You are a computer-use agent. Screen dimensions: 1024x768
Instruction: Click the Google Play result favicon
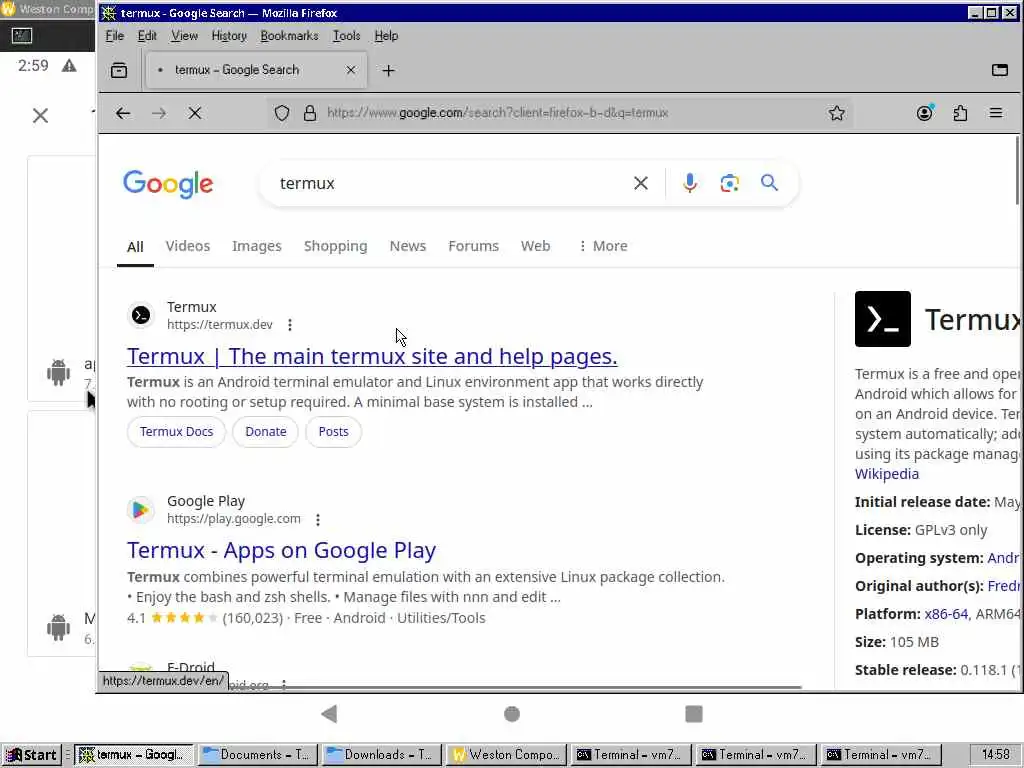point(141,510)
